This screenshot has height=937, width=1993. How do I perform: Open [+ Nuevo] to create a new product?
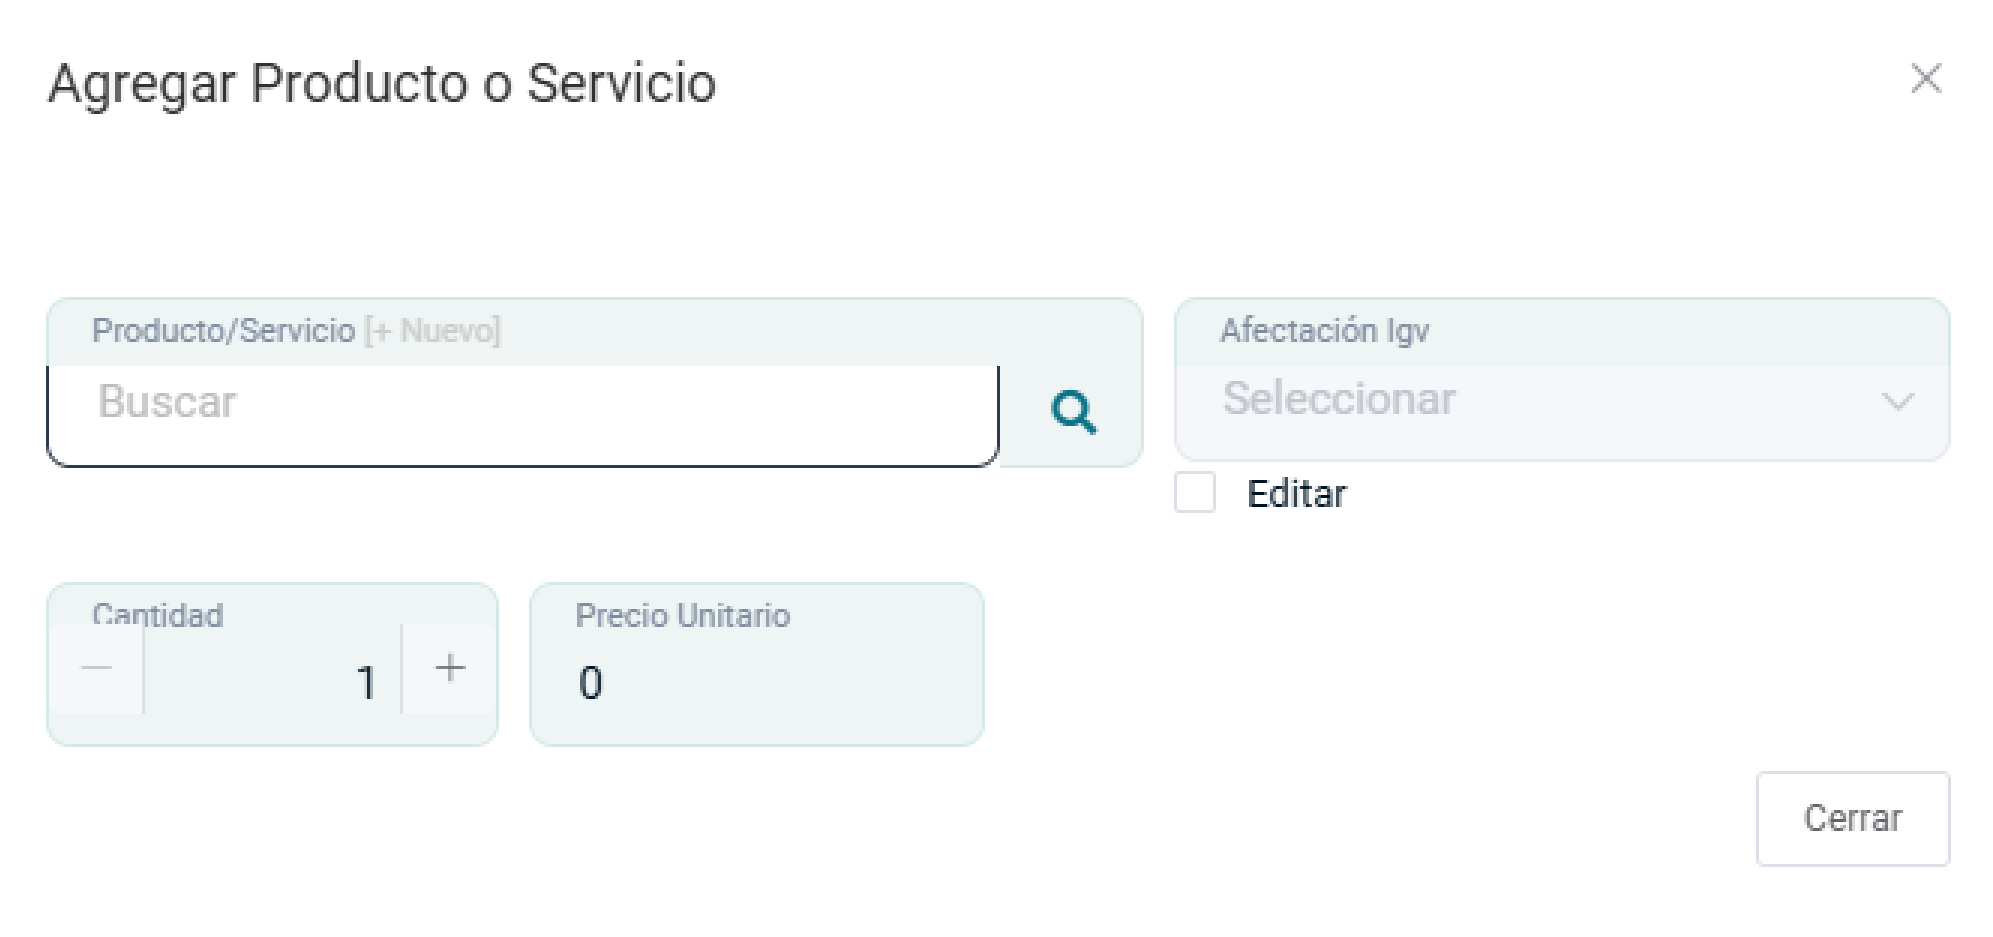432,330
